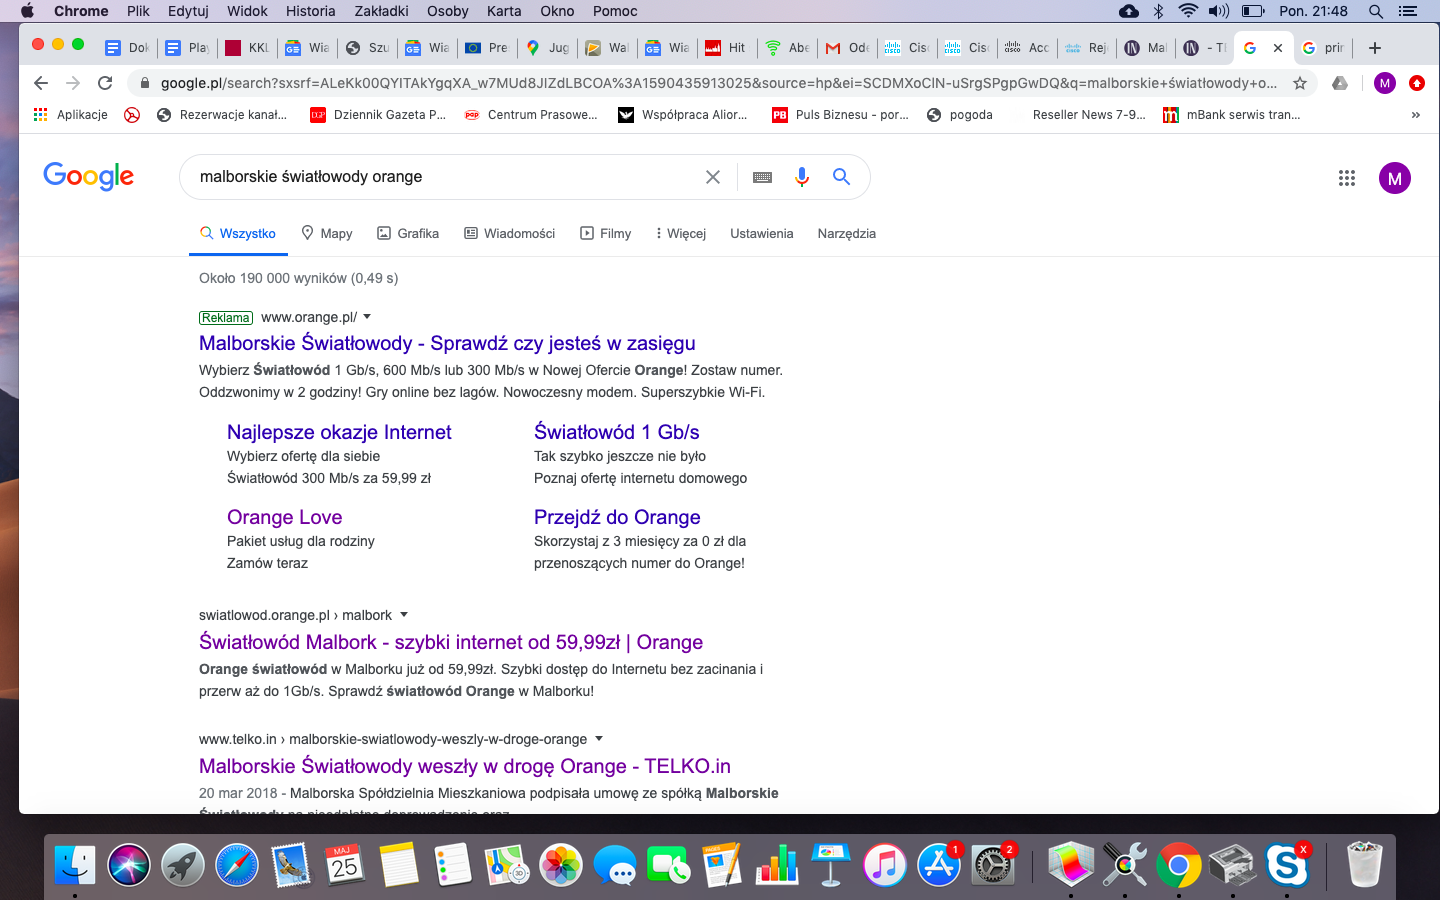Screen dimensions: 1440x900
Task: Open the Przejdź do Orange sitelink
Action: click(x=617, y=517)
